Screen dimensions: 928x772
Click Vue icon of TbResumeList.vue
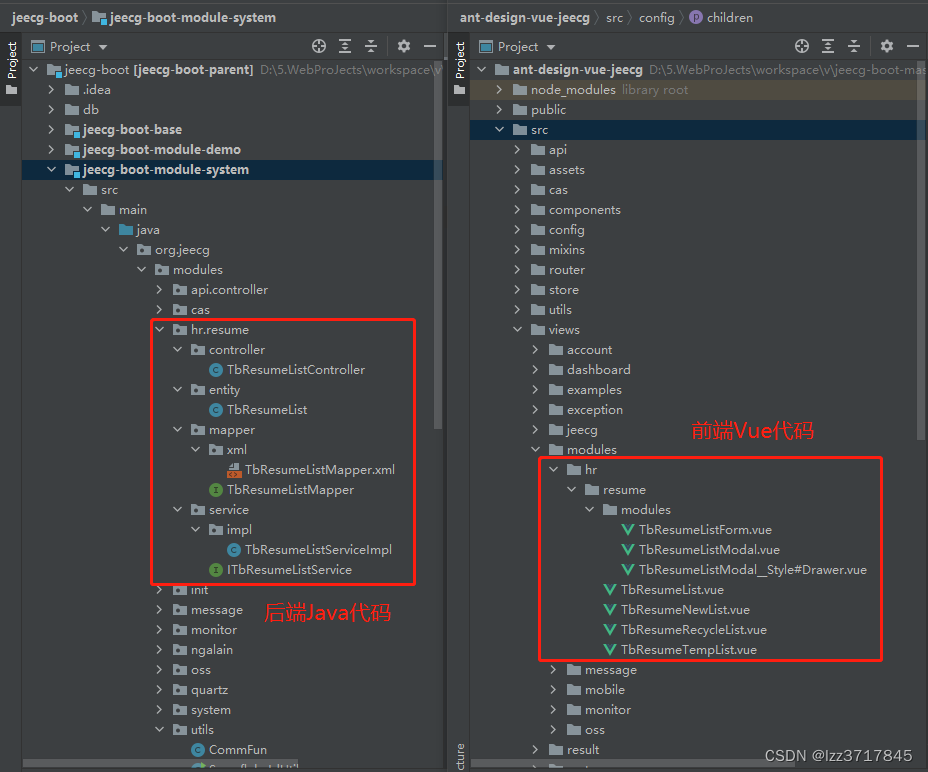tap(610, 590)
